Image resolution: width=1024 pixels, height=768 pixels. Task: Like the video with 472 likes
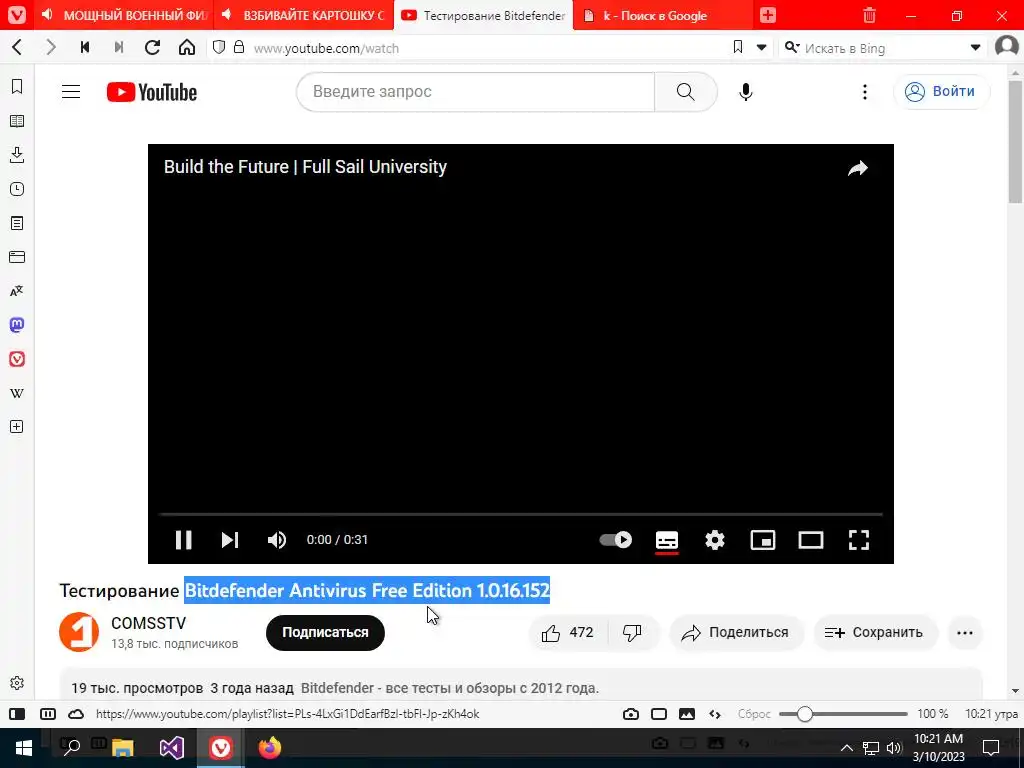point(567,632)
